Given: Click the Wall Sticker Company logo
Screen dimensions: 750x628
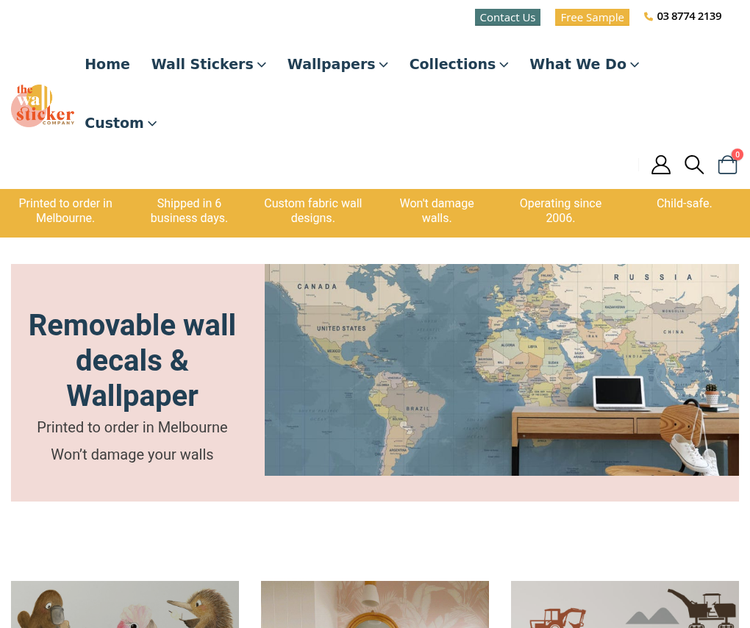Looking at the screenshot, I should coord(43,105).
